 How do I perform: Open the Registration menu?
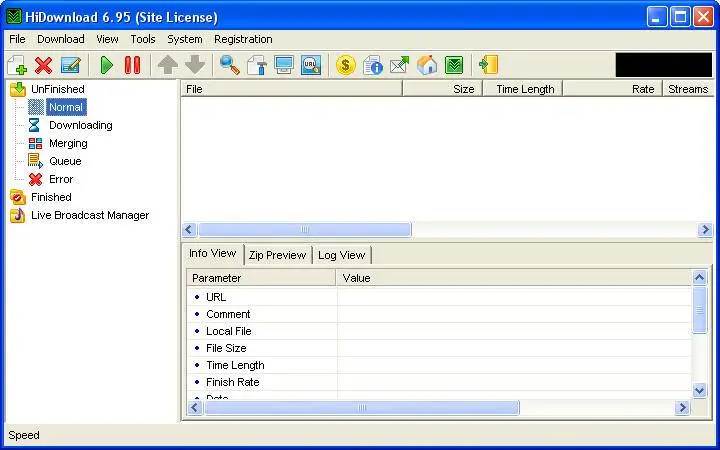tap(243, 39)
